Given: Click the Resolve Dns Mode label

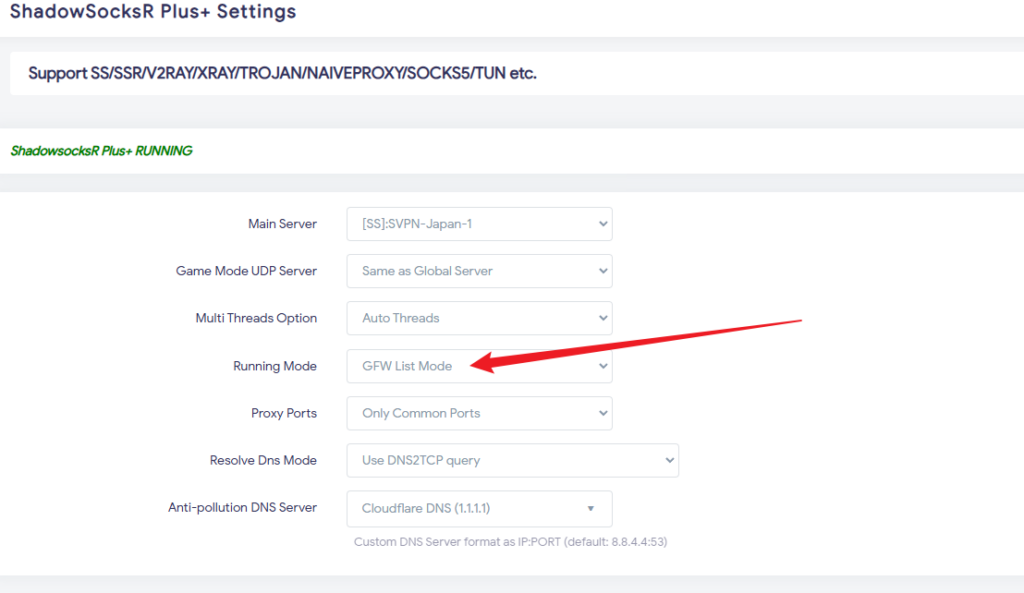Looking at the screenshot, I should [263, 460].
